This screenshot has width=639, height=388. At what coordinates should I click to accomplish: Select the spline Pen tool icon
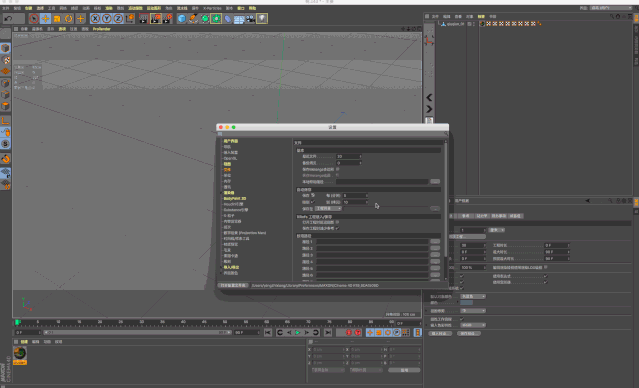point(193,18)
